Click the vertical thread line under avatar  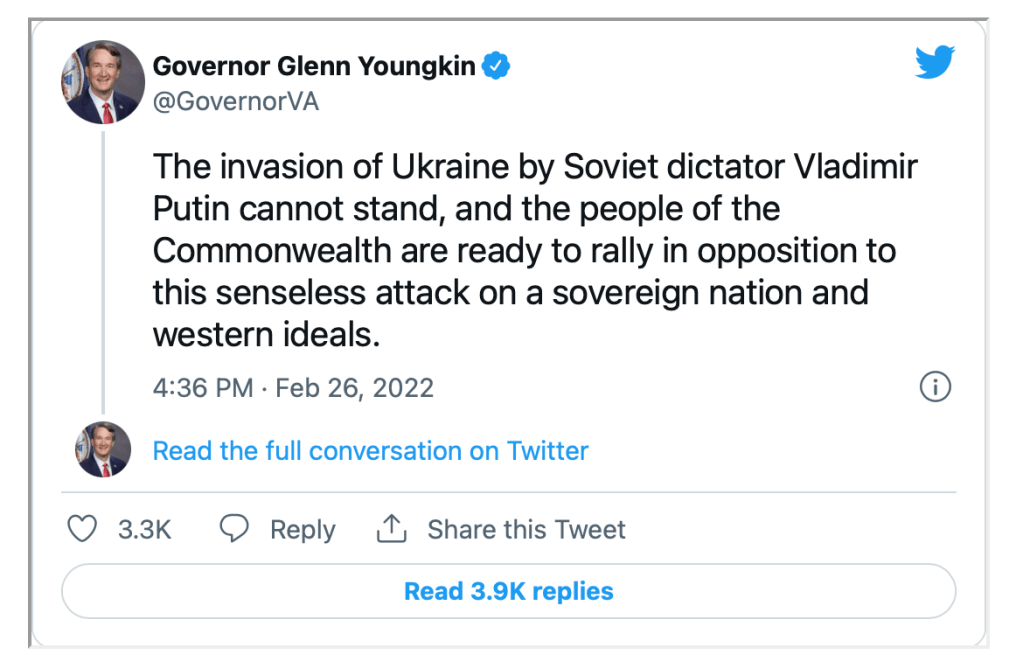[103, 270]
